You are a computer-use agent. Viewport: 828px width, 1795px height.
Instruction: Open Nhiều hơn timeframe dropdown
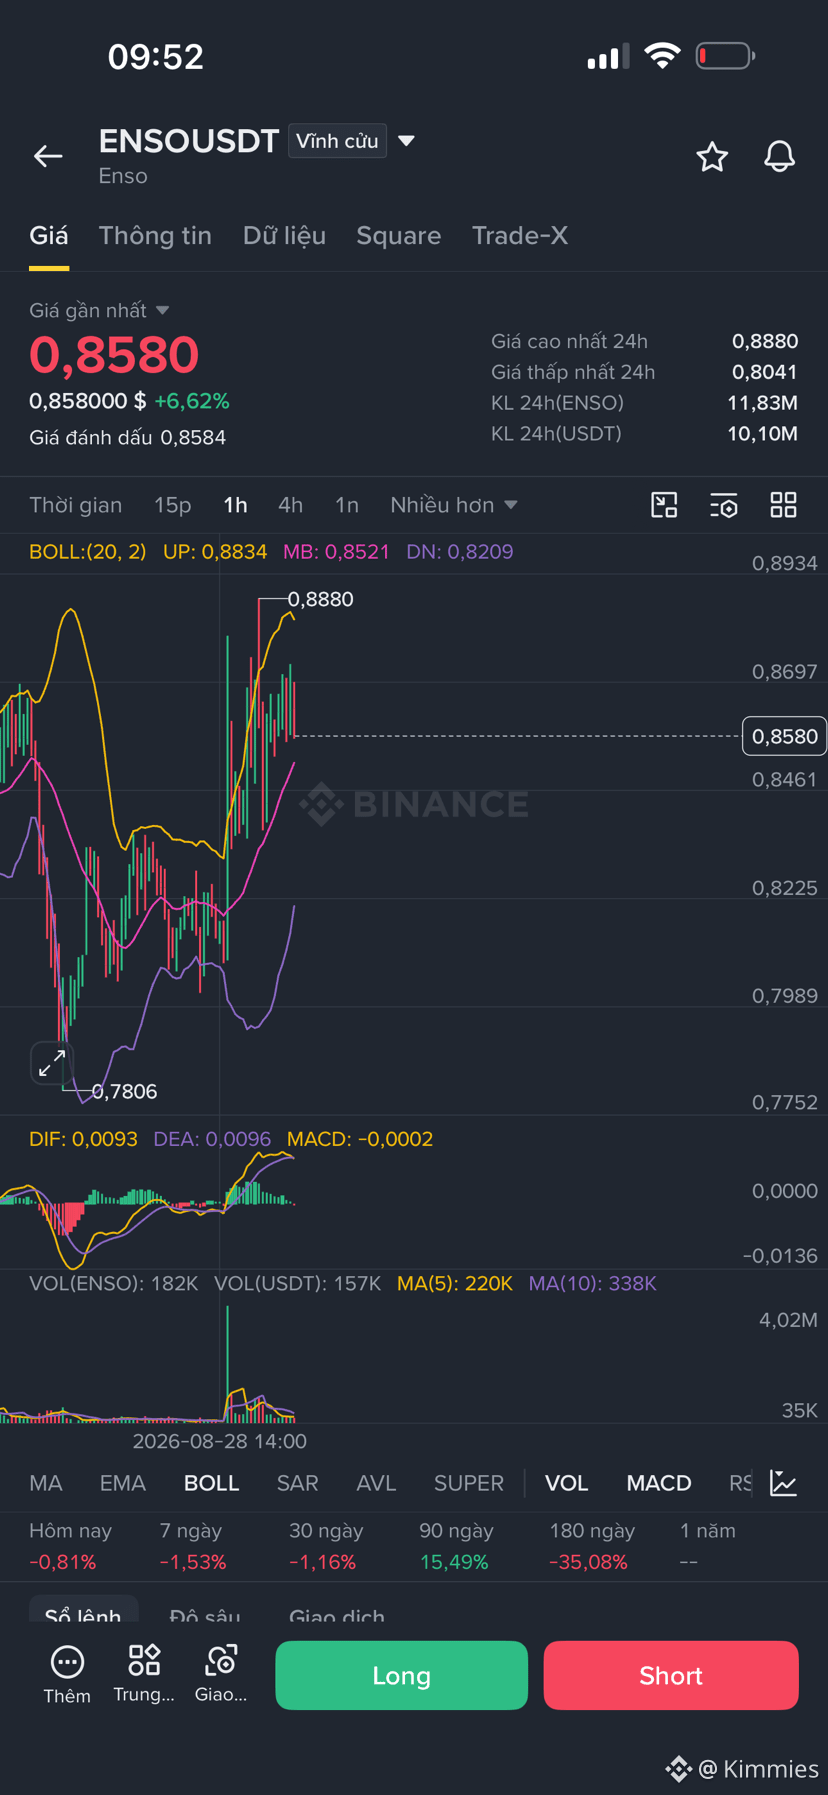point(454,505)
